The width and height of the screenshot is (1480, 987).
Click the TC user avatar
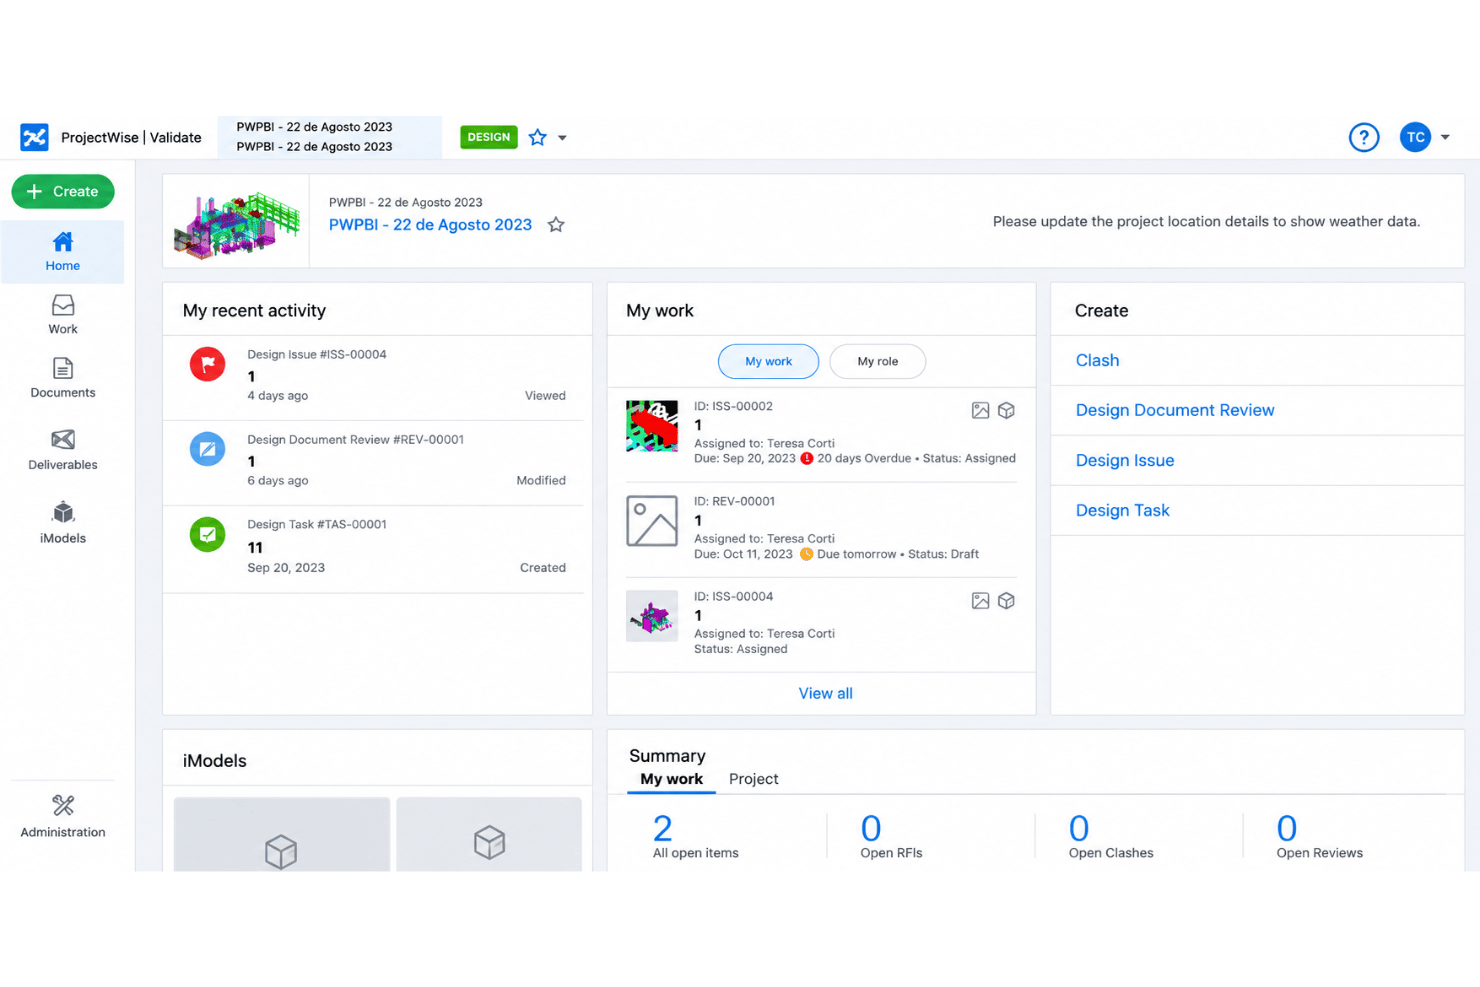tap(1415, 137)
